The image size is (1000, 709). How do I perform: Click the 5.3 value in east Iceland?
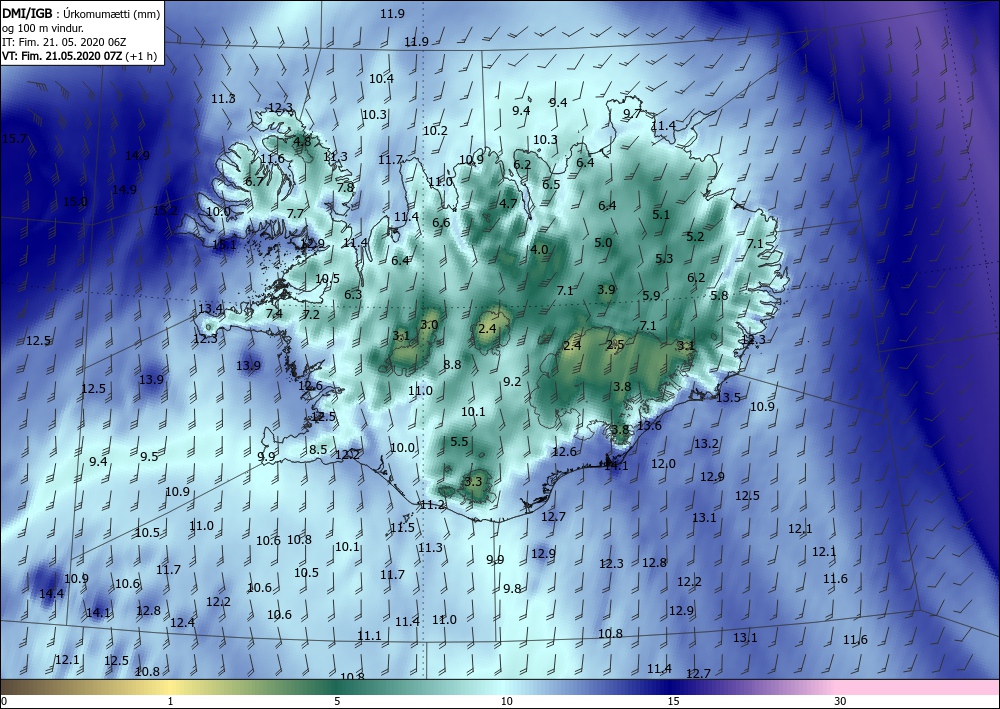664,258
